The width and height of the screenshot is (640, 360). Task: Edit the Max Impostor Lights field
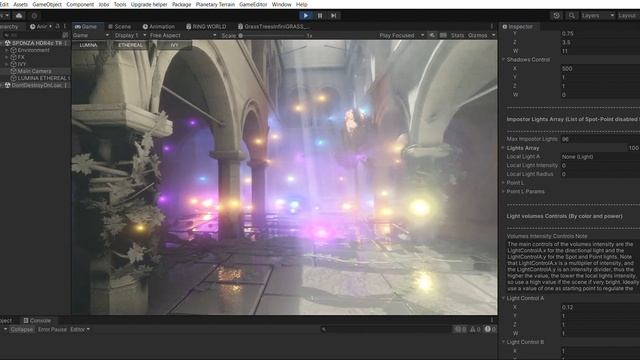tap(600, 139)
